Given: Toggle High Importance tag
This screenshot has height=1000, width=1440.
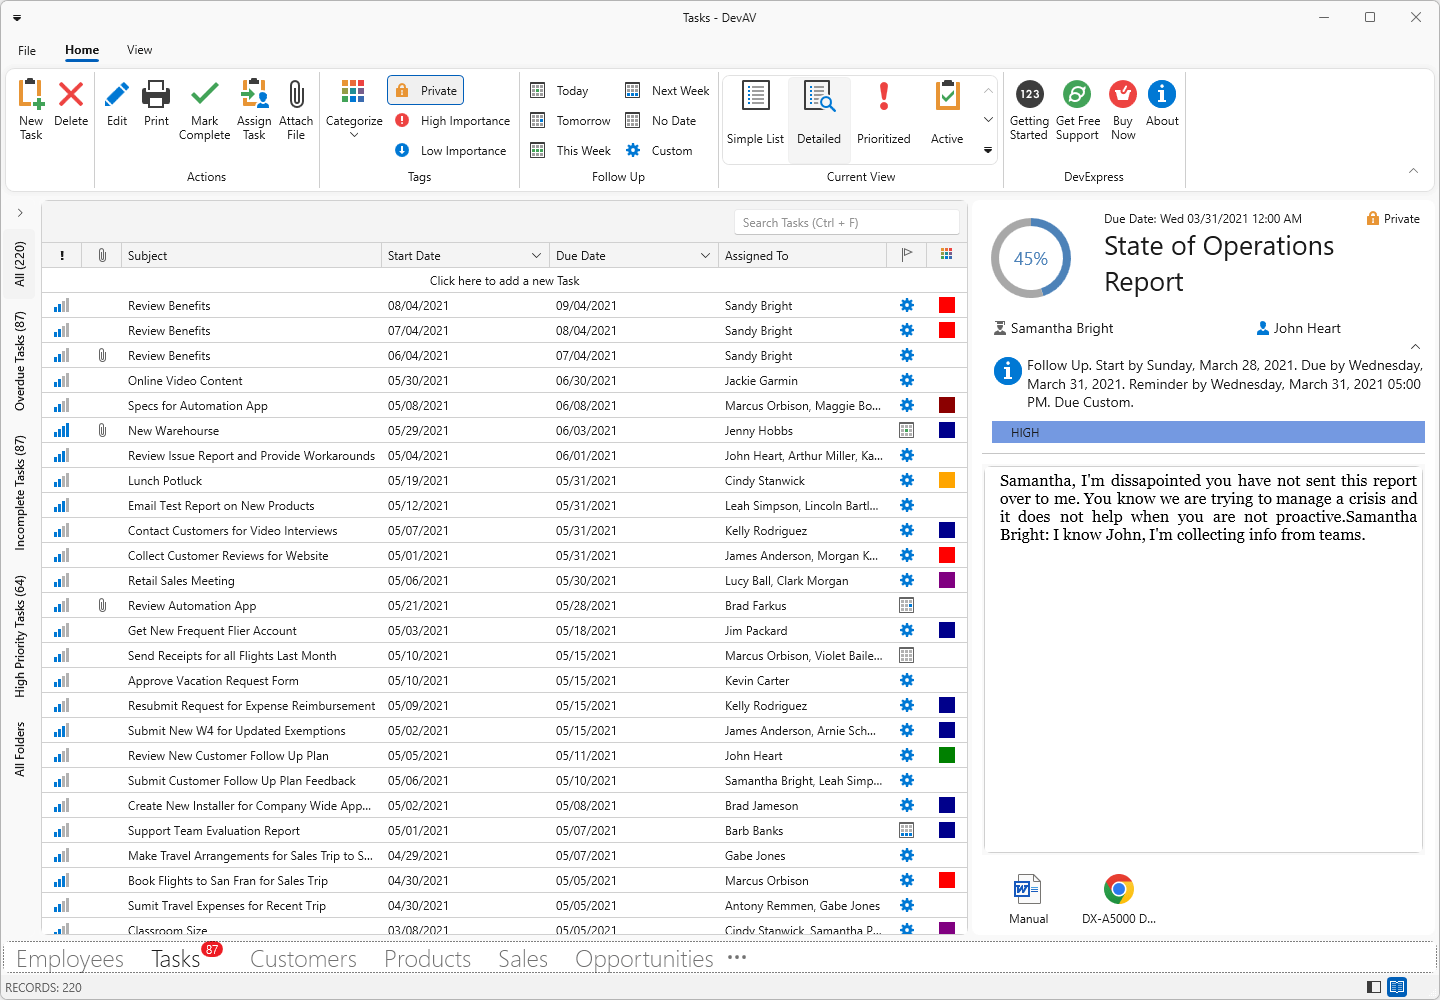Looking at the screenshot, I should (453, 121).
